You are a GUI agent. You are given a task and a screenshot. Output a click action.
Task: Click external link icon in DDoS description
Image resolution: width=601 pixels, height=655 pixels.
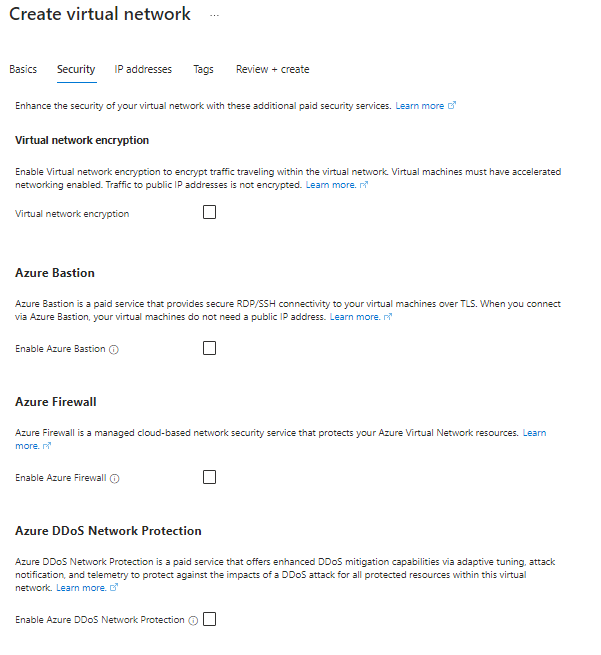point(114,587)
